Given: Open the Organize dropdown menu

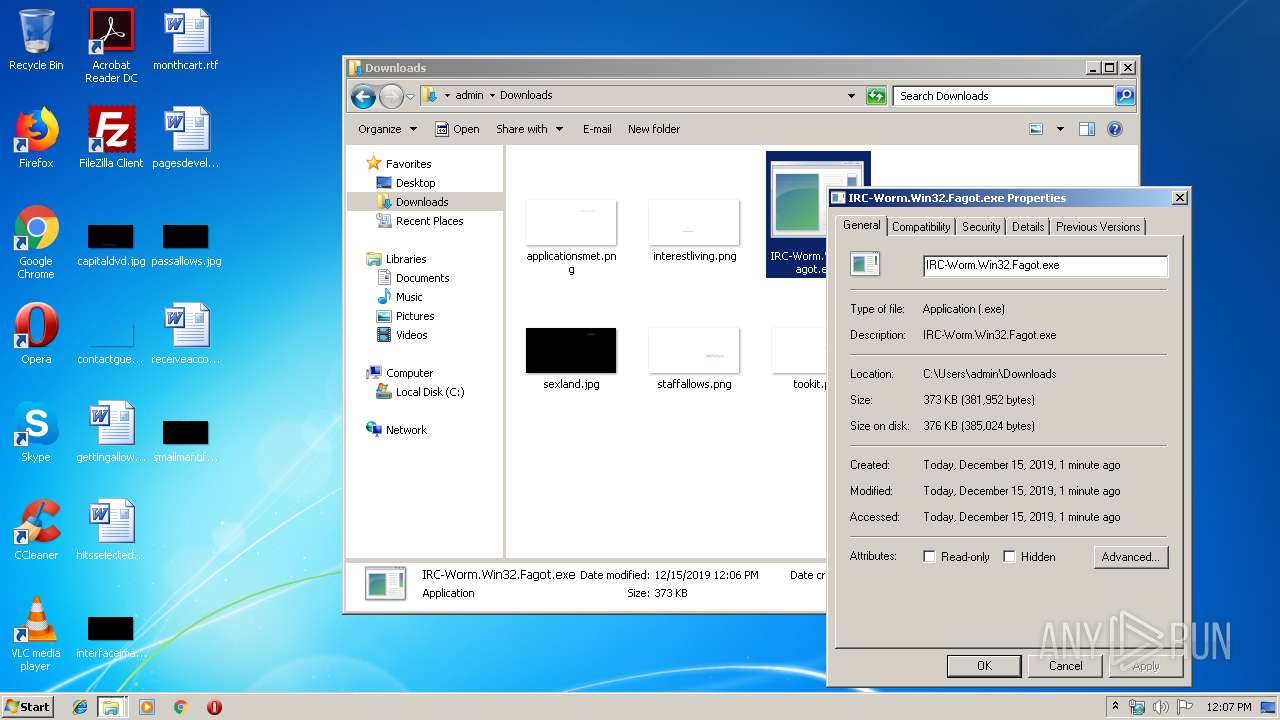Looking at the screenshot, I should click(x=387, y=129).
